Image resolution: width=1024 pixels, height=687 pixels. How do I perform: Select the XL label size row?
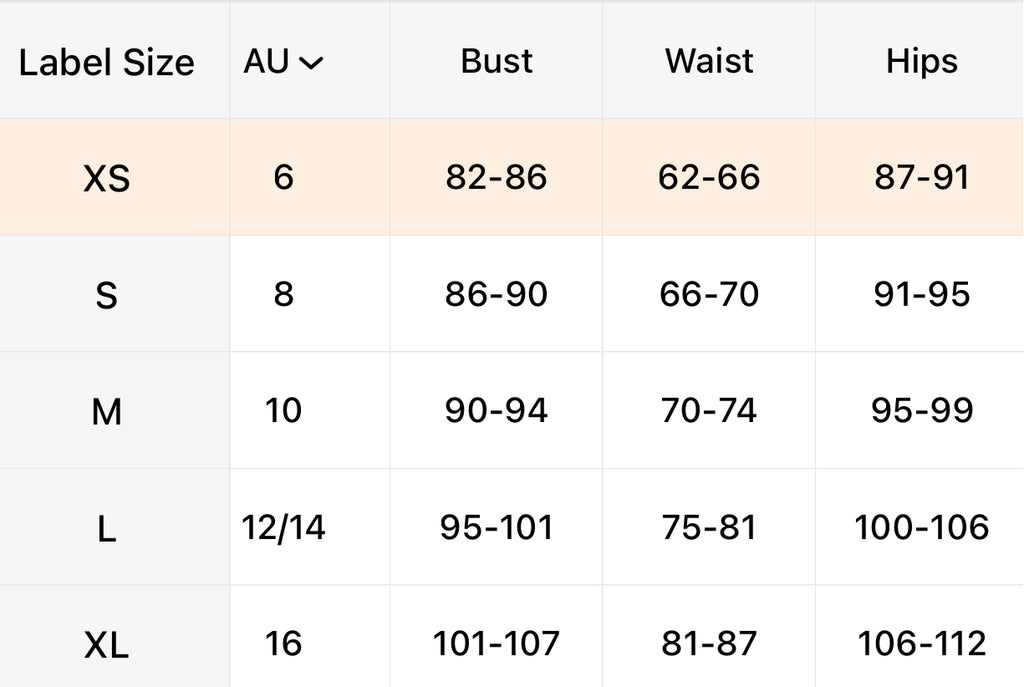(x=106, y=645)
